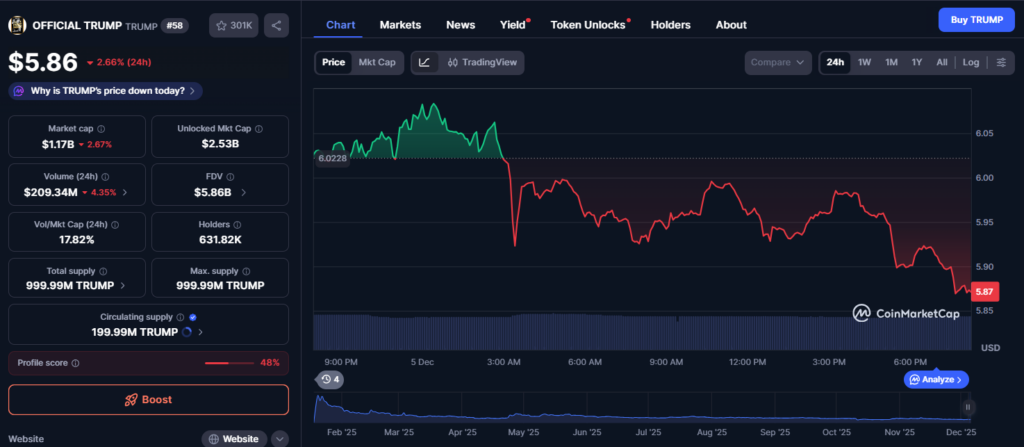Expand Volume (24h) details arrow

pos(123,192)
